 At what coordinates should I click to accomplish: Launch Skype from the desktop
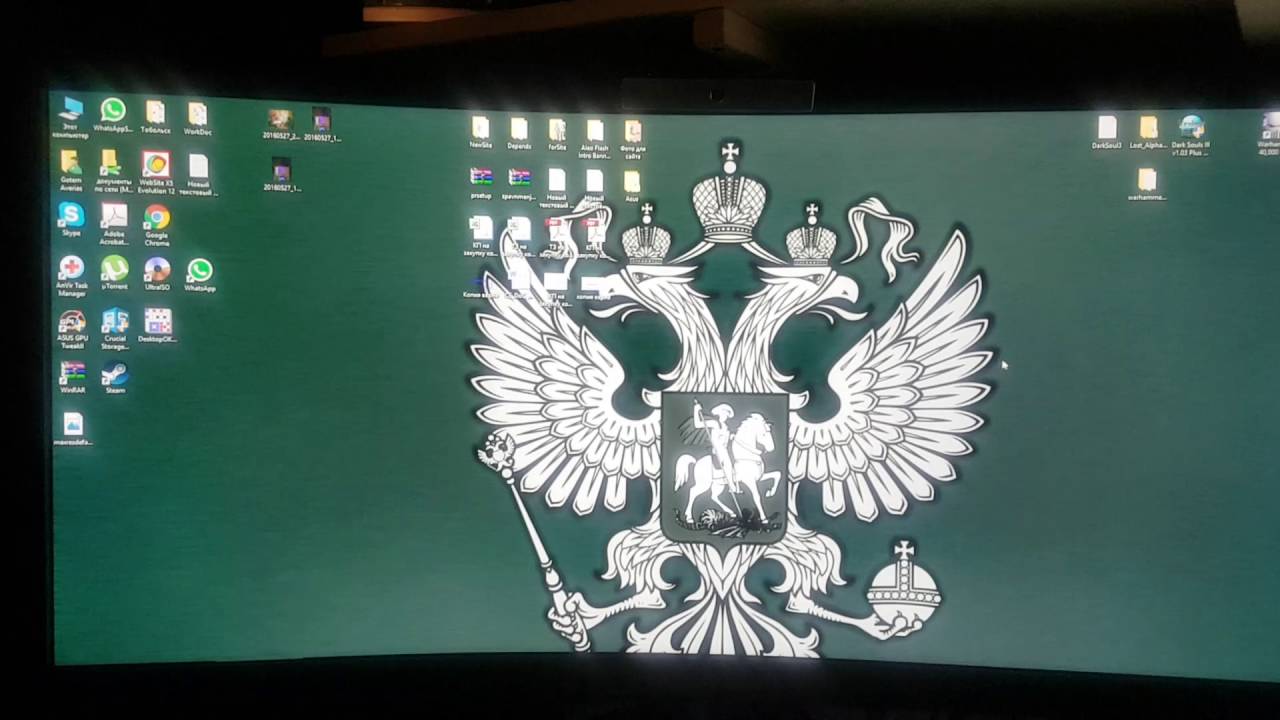click(x=71, y=219)
